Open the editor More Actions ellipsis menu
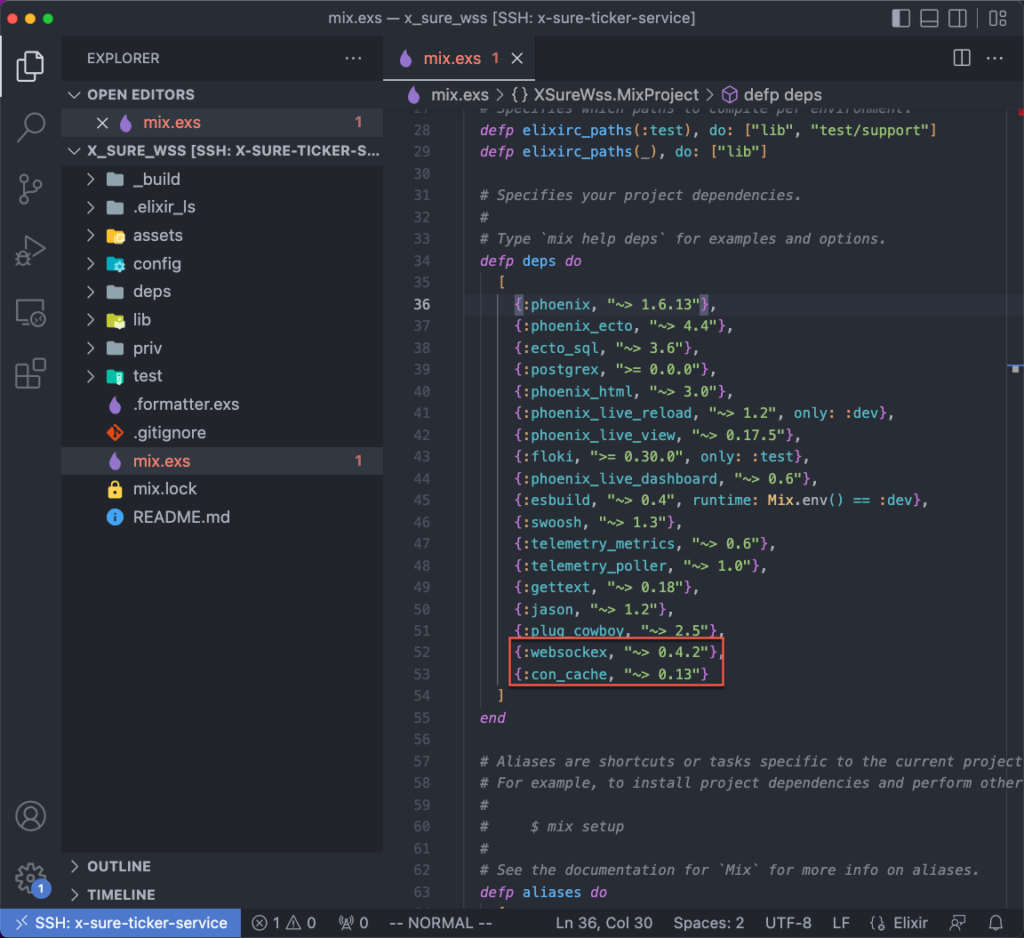 tap(994, 58)
